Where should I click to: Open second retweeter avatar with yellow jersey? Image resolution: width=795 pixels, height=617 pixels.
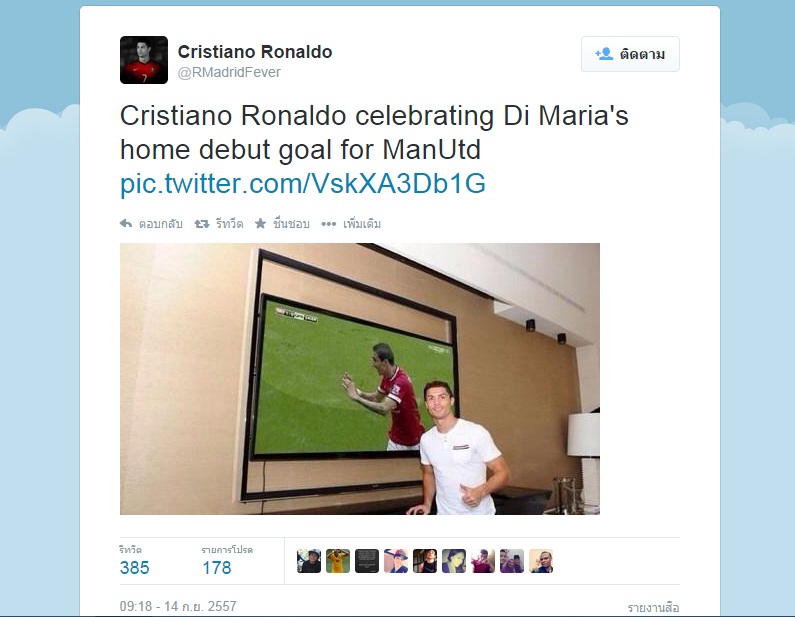tap(338, 561)
